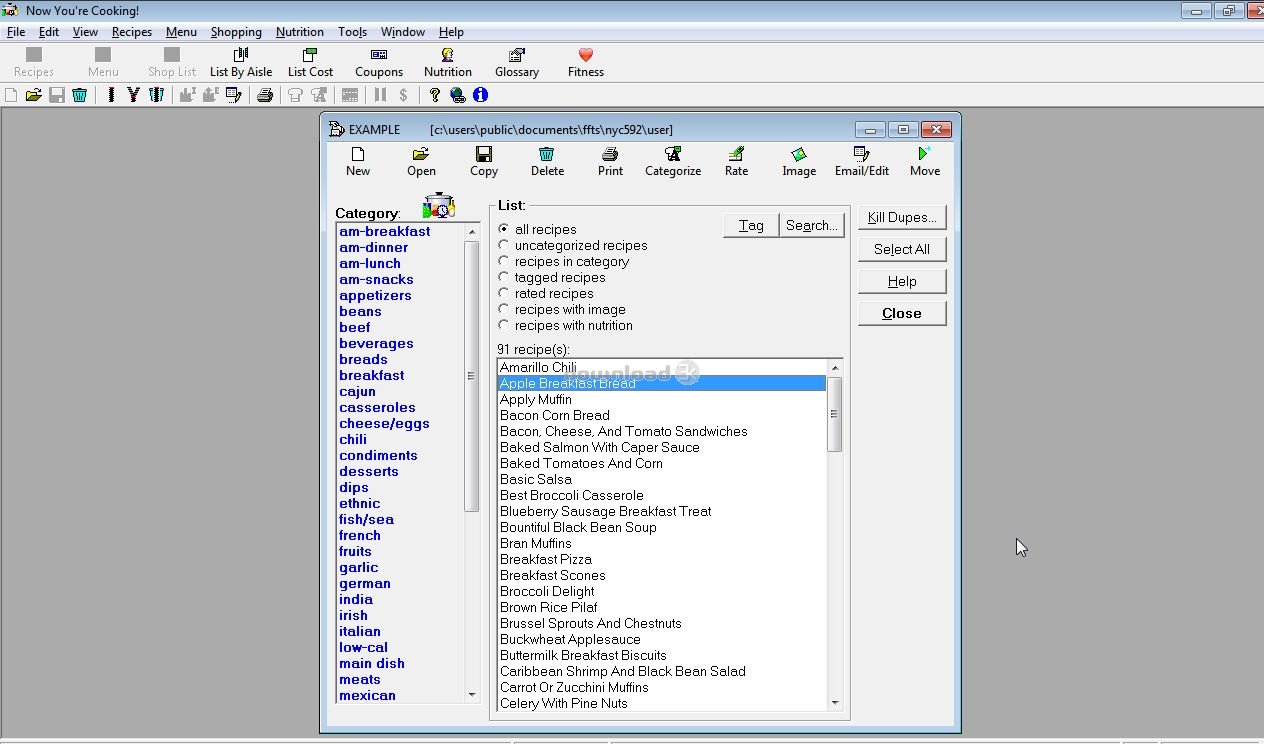This screenshot has width=1264, height=744.
Task: Select the "all recipes" radio button
Action: point(504,229)
